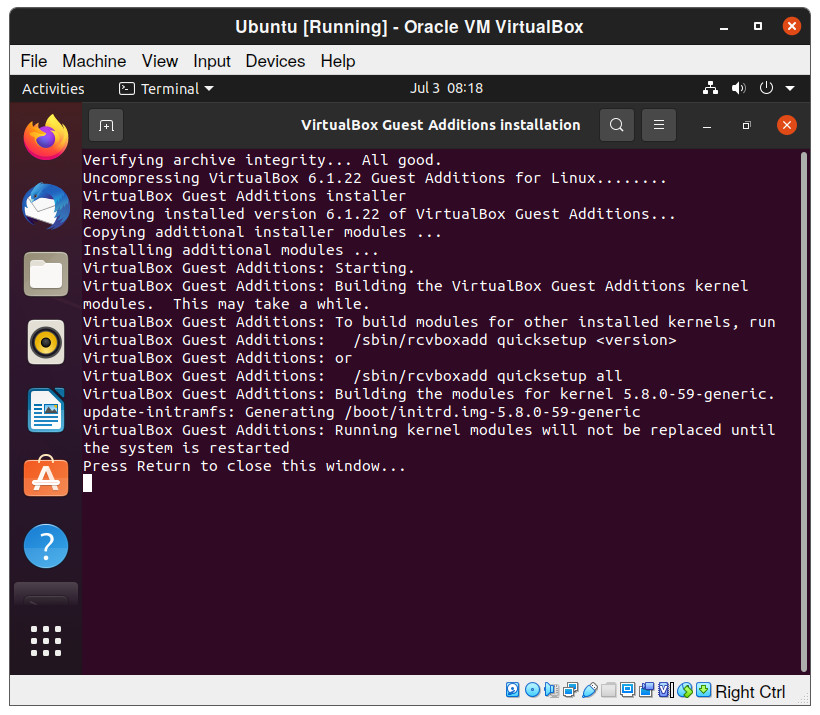Click 'Verifying archive integrity... All good.' line
The height and width of the screenshot is (715, 820).
pos(262,160)
